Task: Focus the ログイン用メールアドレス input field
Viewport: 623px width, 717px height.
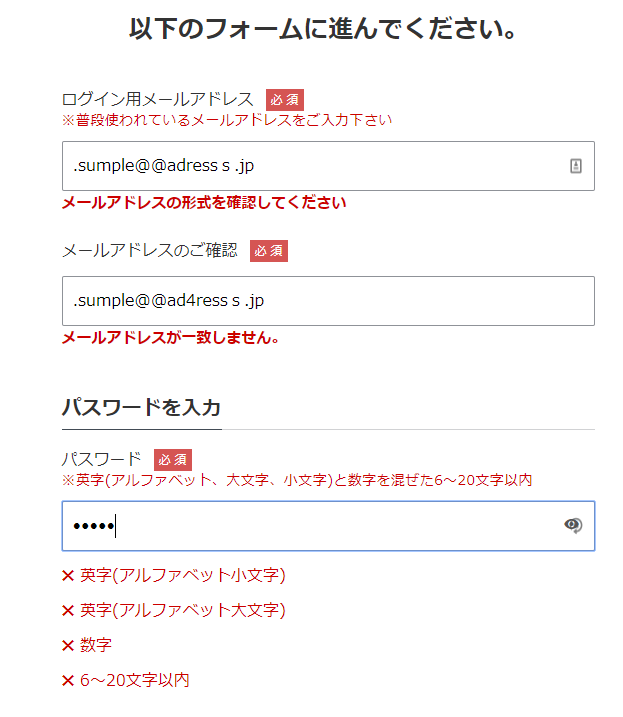Action: pyautogui.click(x=328, y=166)
